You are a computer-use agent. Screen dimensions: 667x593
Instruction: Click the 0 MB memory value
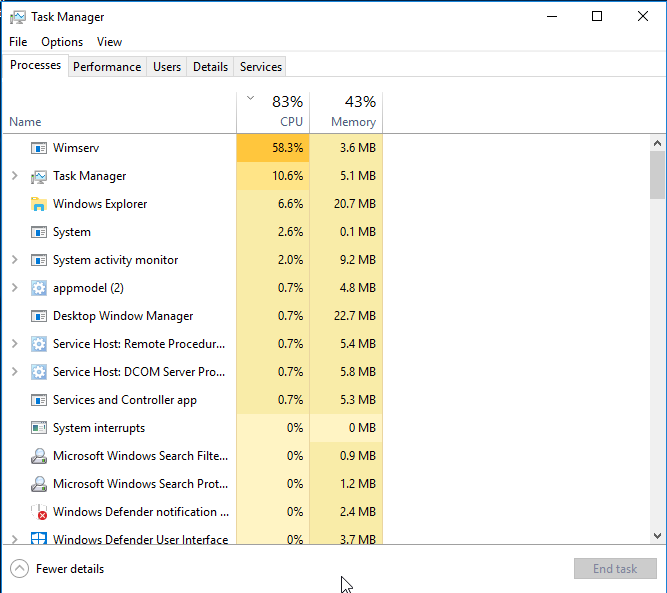(362, 428)
